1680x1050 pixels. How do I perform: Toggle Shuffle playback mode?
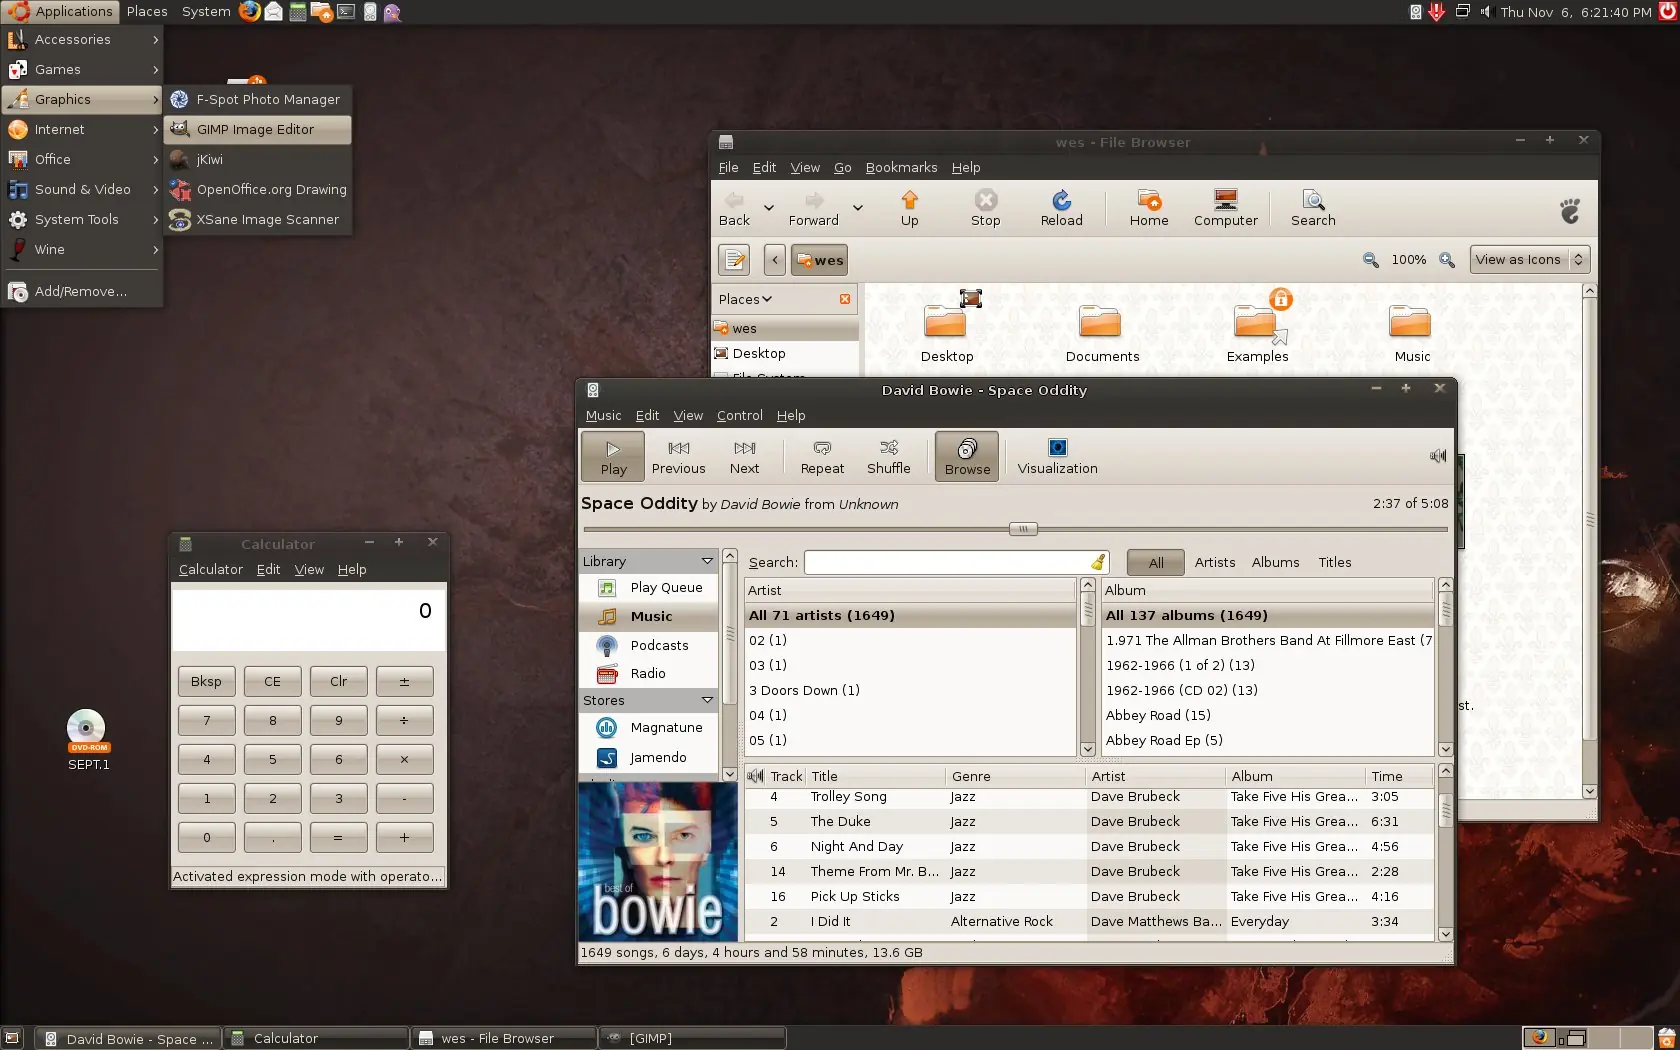tap(888, 457)
